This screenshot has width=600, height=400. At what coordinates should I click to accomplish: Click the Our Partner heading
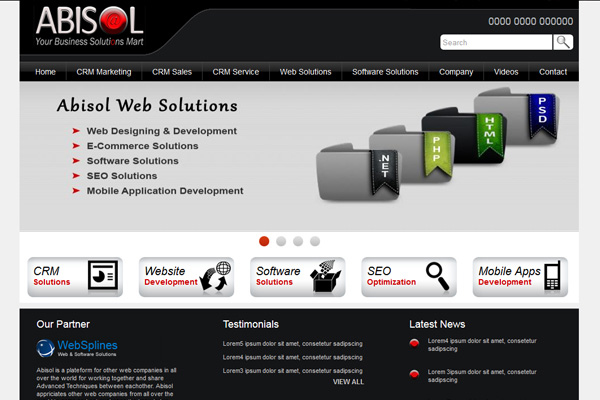pyautogui.click(x=63, y=324)
